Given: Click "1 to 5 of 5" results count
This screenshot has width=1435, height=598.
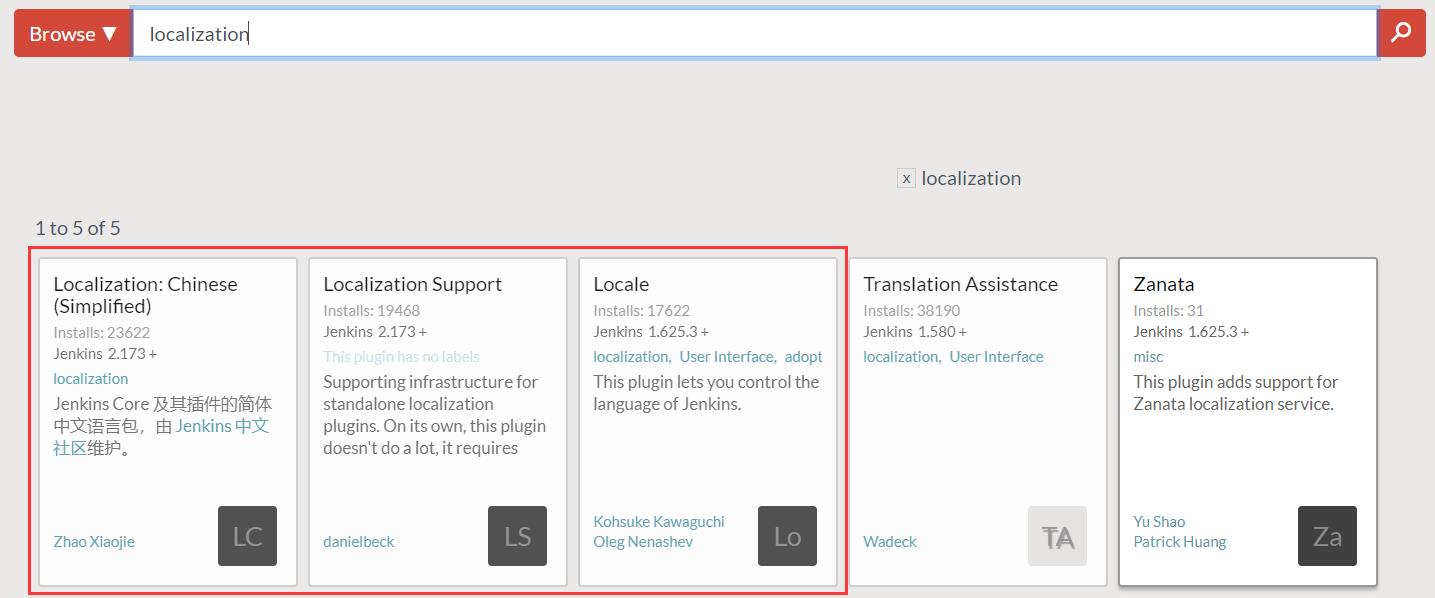Looking at the screenshot, I should pos(78,229).
